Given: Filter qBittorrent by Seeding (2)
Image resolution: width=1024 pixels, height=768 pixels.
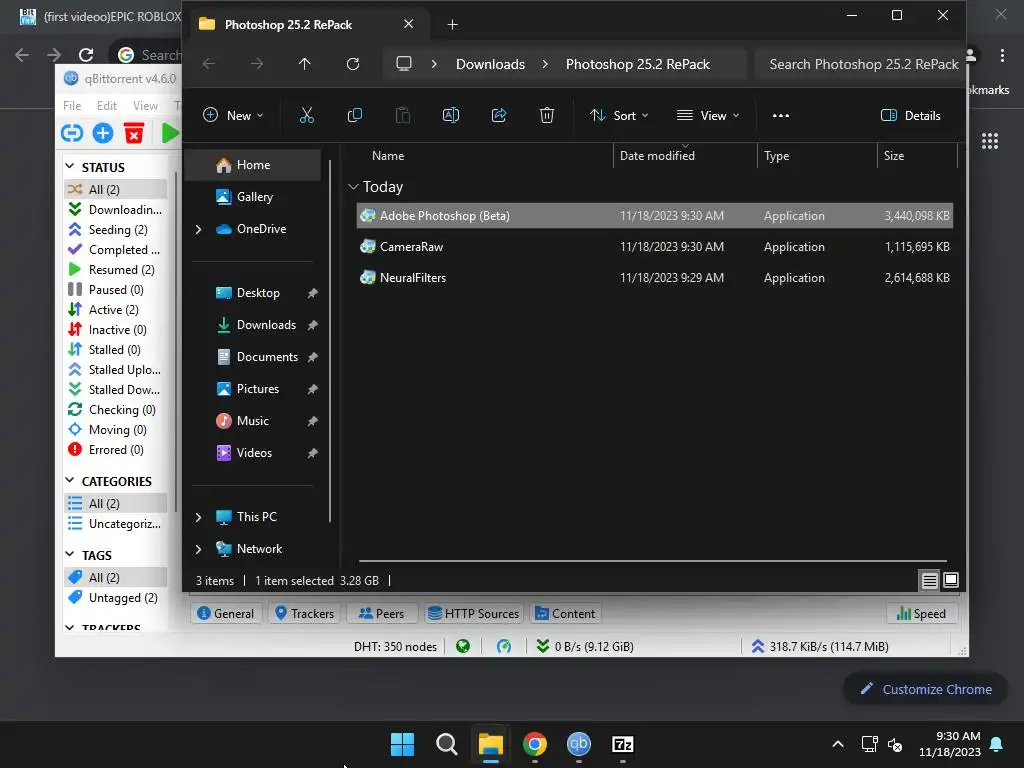Looking at the screenshot, I should 116,229.
